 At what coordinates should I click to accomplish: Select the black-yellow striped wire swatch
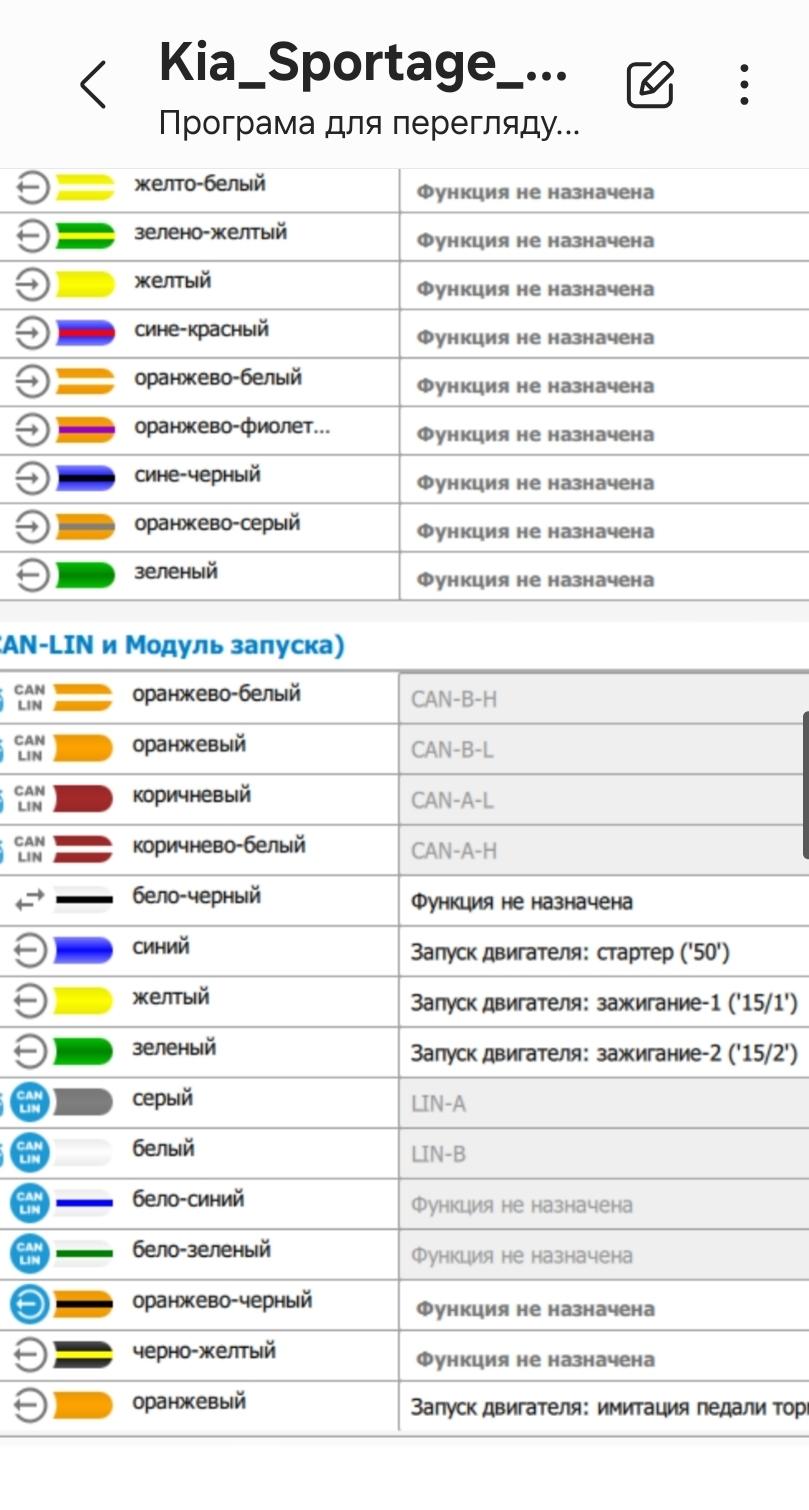tap(83, 1355)
